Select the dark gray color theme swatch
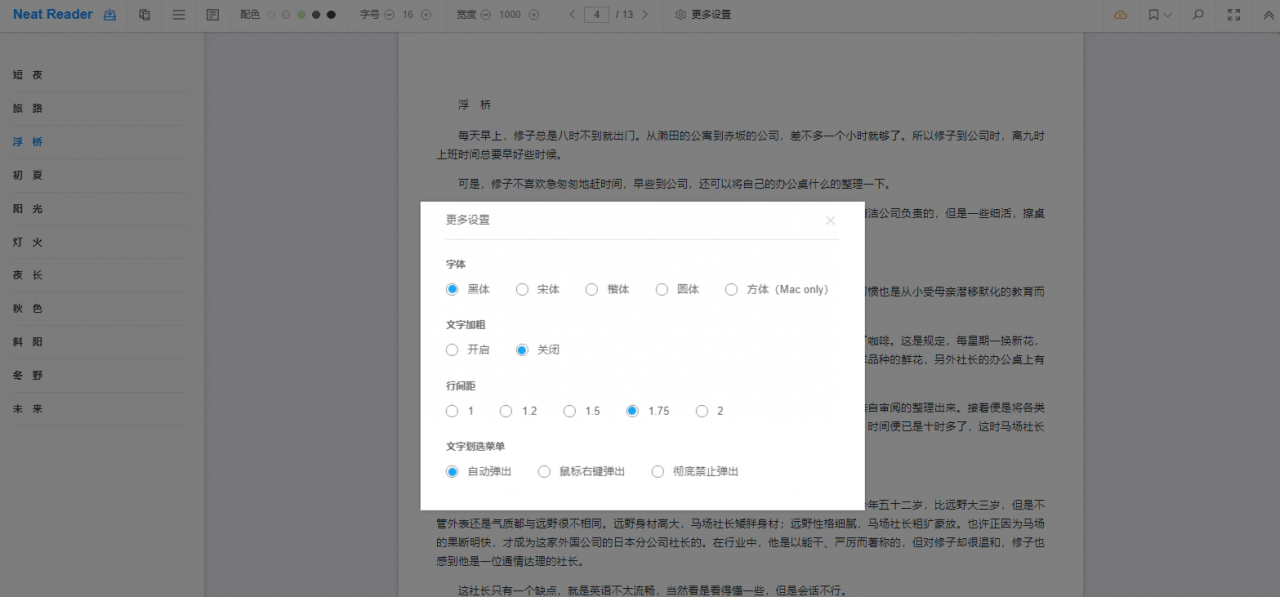1280x597 pixels. pos(316,15)
